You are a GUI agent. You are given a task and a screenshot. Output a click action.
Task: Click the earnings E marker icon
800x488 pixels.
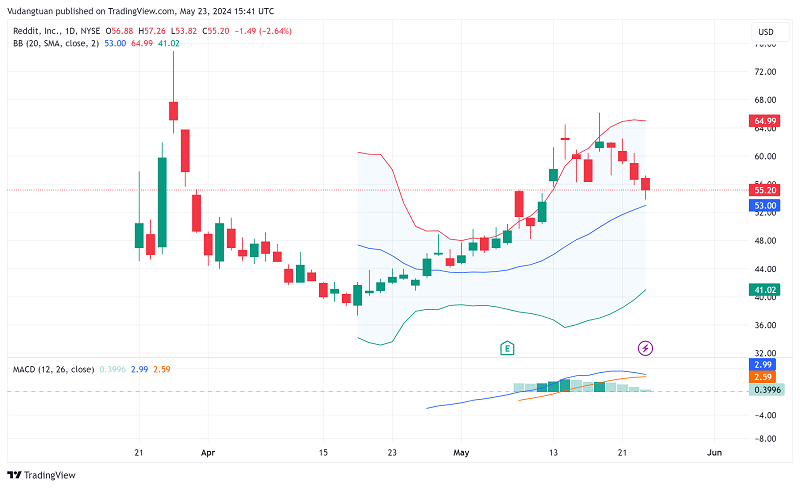508,348
